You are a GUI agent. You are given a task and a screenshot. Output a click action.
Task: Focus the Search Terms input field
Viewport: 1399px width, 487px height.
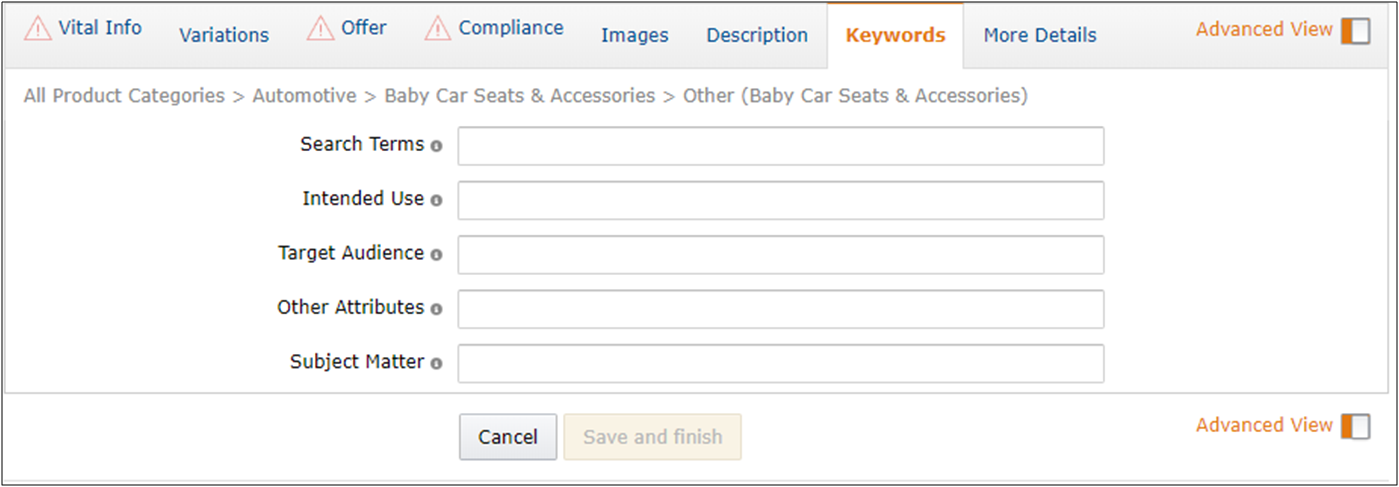780,146
